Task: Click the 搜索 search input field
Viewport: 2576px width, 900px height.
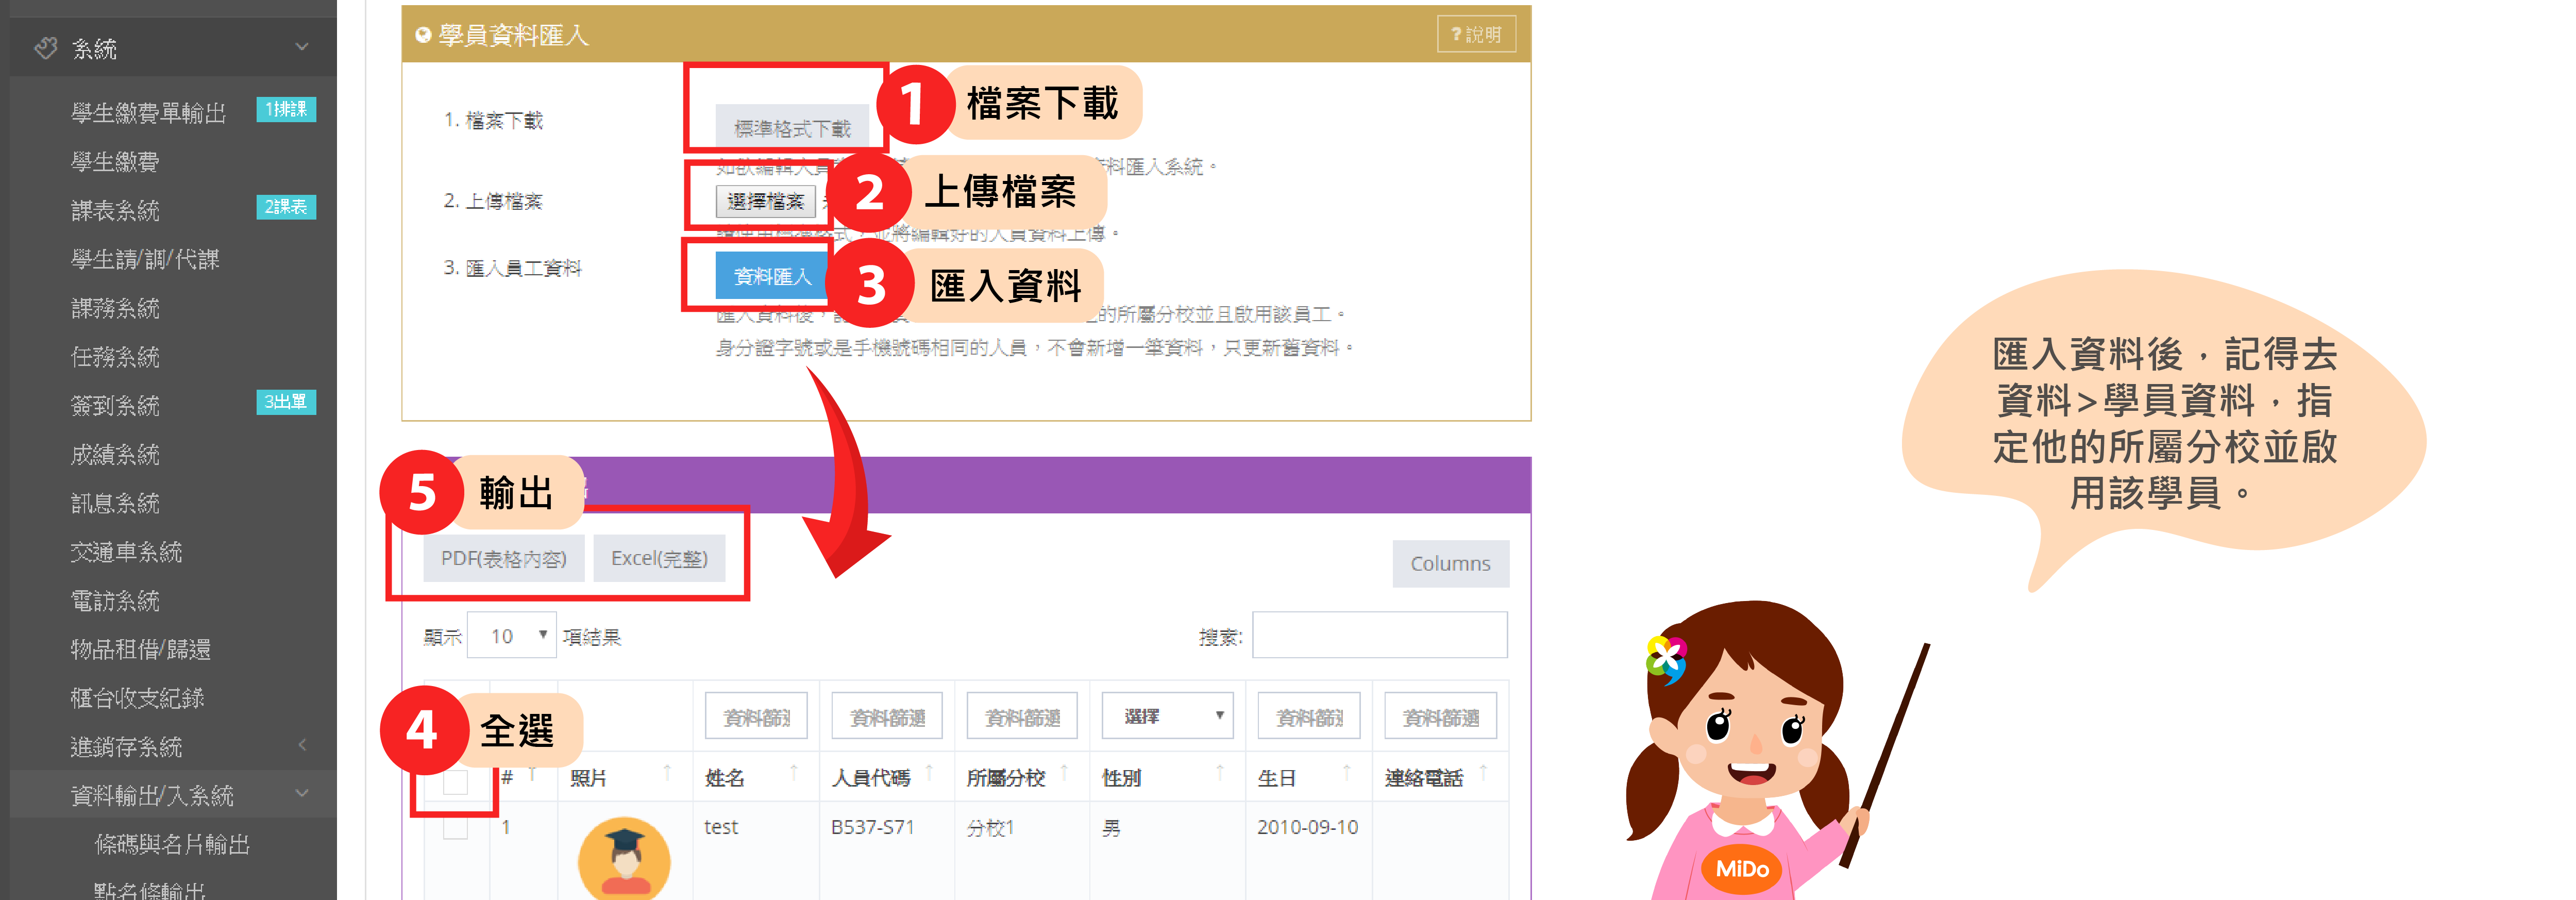Action: (1379, 636)
